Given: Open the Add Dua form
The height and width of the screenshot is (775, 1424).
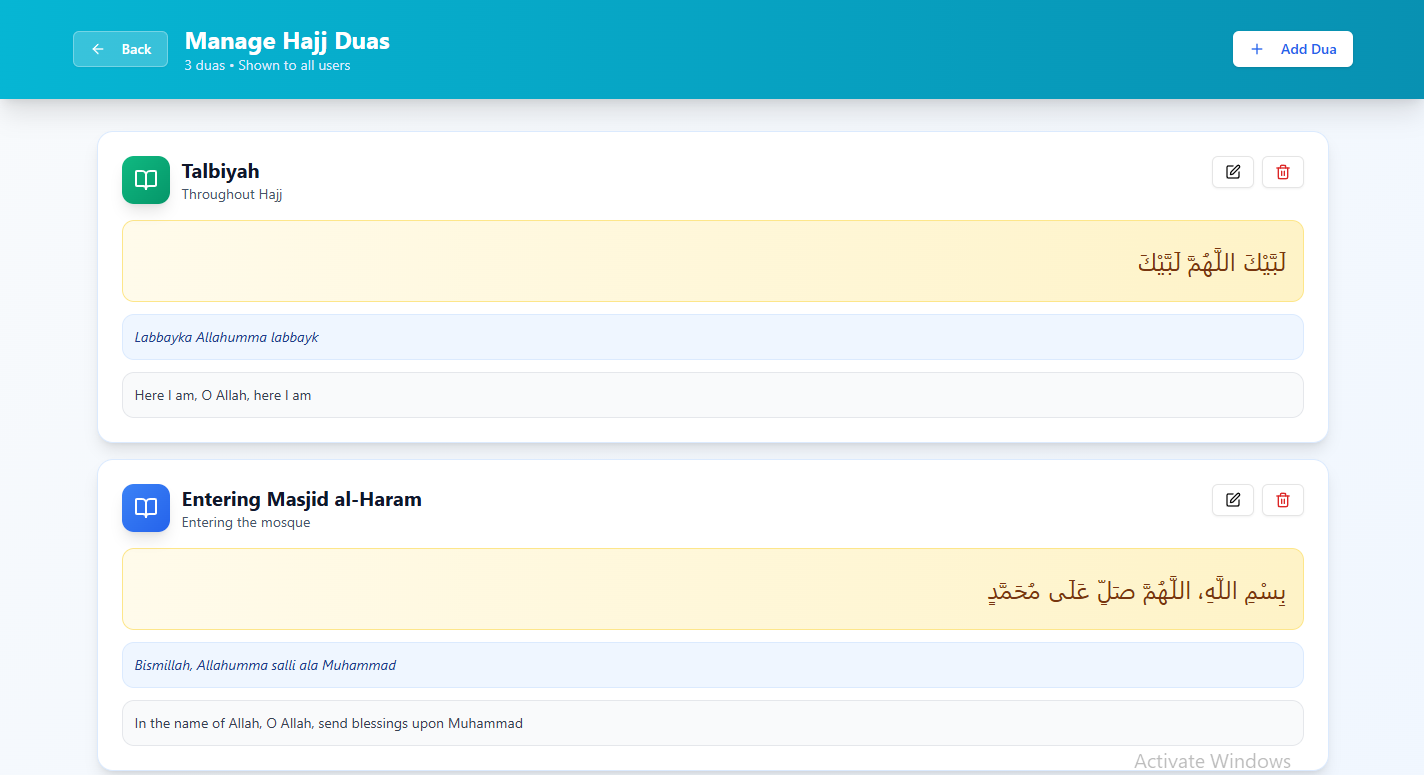Looking at the screenshot, I should pos(1292,49).
